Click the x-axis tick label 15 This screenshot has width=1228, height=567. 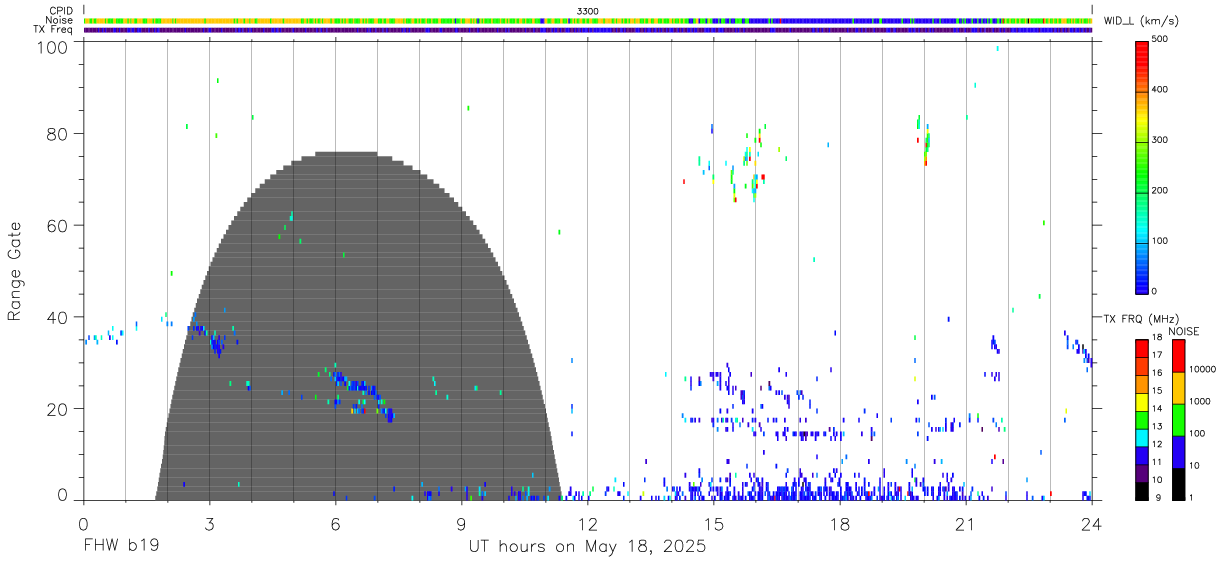click(x=713, y=523)
